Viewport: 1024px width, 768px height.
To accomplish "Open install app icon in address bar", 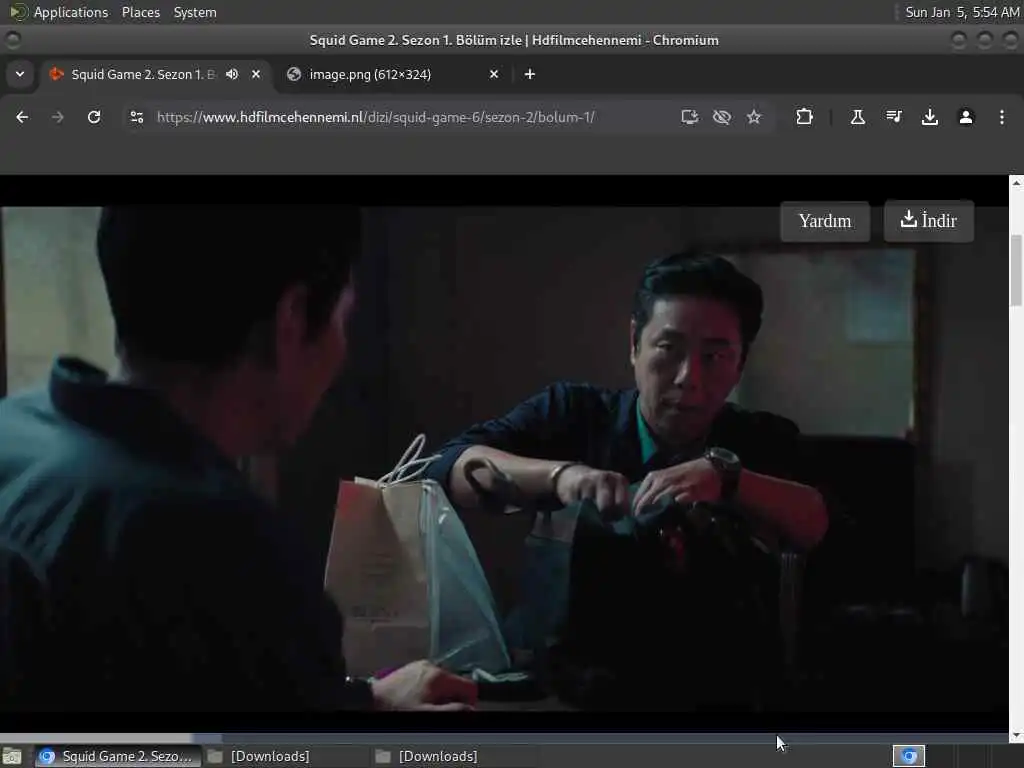I will pos(690,117).
